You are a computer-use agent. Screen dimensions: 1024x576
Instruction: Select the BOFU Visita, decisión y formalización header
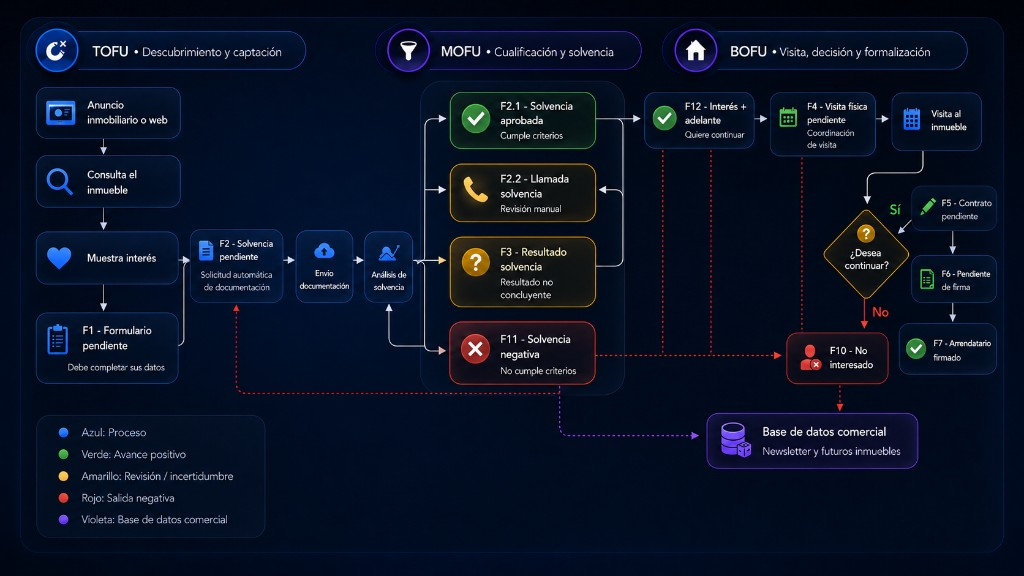pos(821,51)
